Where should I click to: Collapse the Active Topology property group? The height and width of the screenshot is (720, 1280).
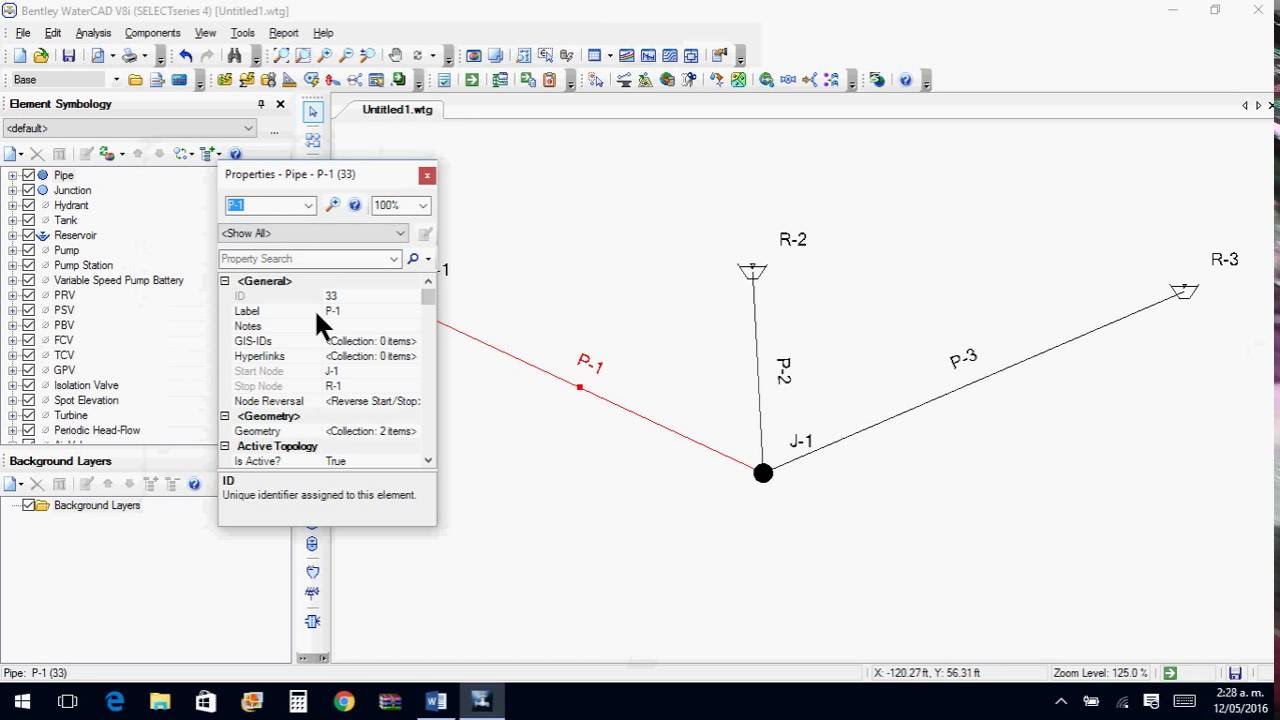tap(225, 446)
